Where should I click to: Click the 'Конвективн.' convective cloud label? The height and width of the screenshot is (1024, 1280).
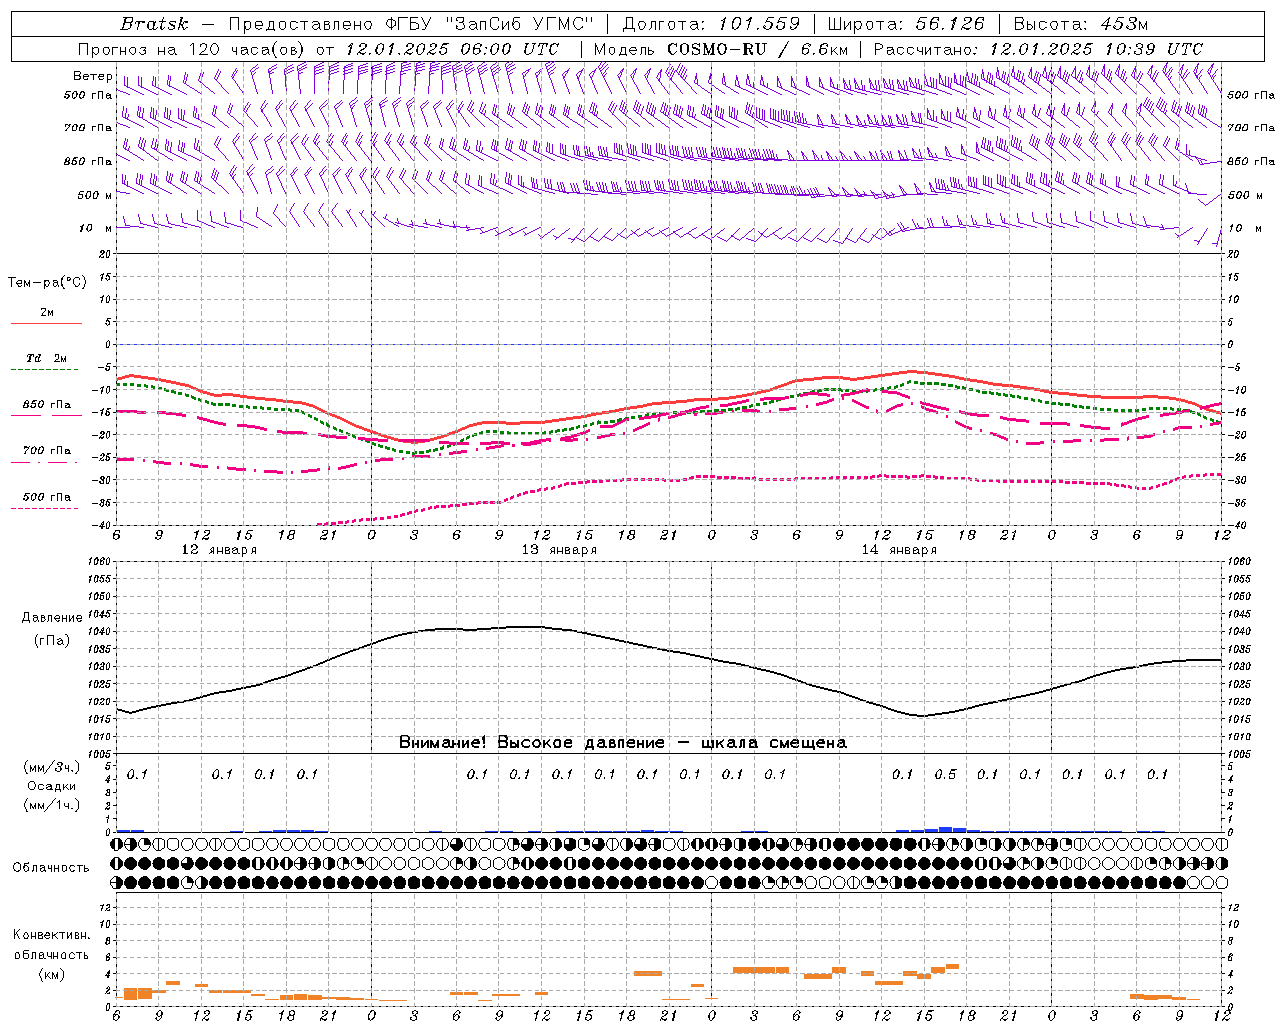[51, 935]
